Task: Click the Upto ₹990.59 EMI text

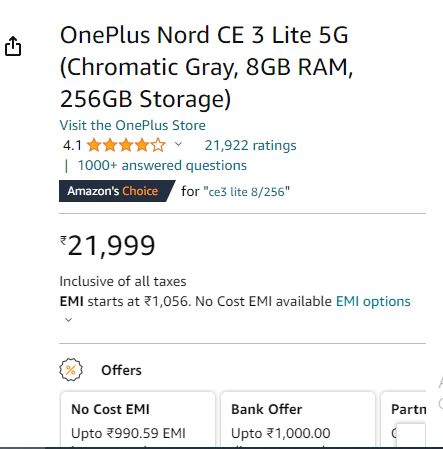Action: pos(128,433)
